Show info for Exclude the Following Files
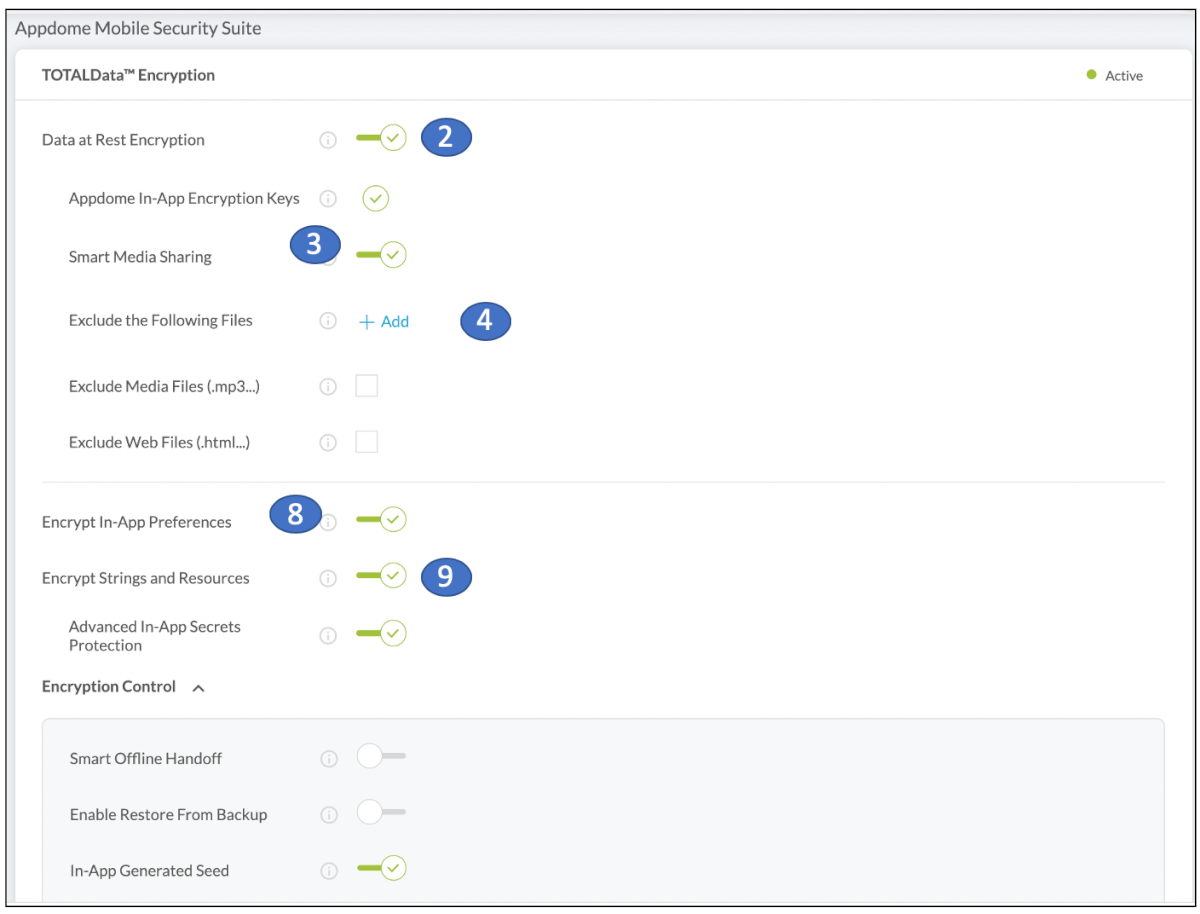This screenshot has width=1200, height=914. [x=328, y=321]
